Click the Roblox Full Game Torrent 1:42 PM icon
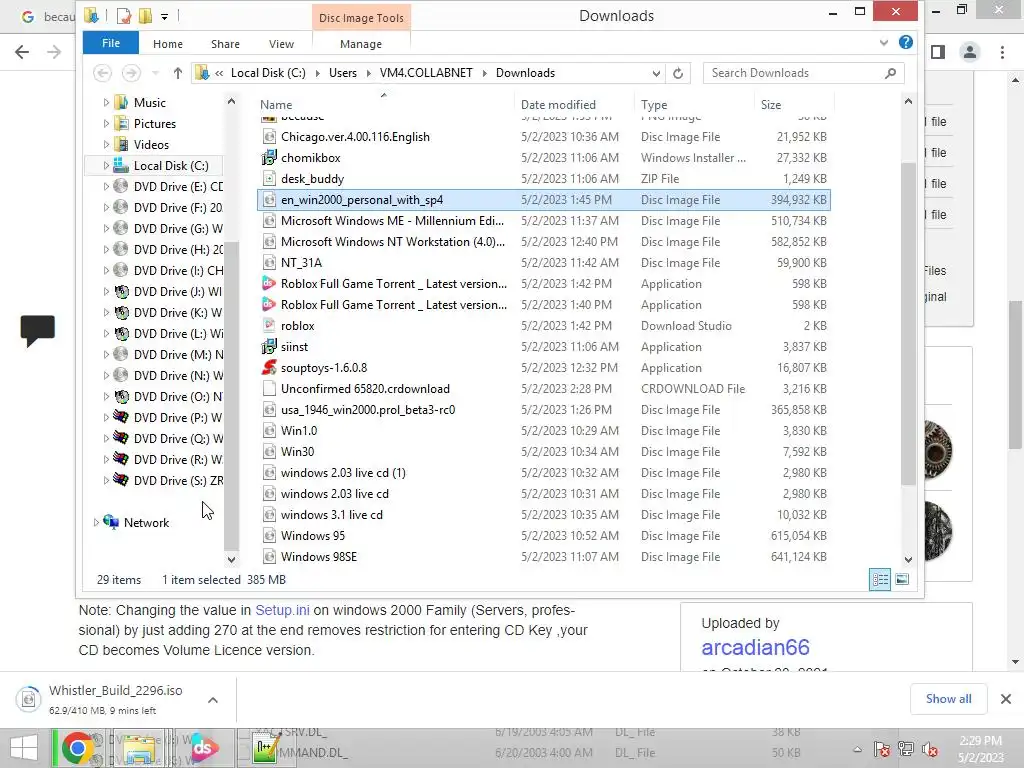 (269, 284)
